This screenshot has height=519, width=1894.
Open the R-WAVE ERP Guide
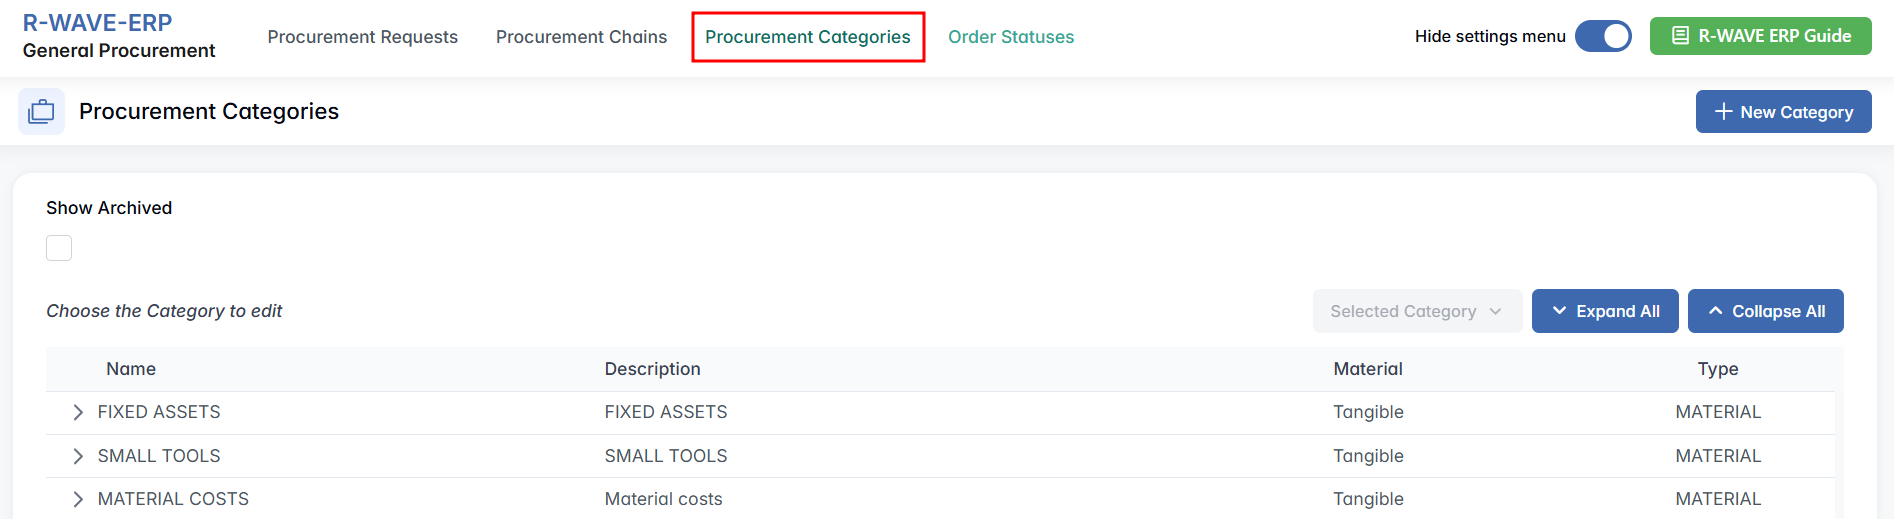tap(1760, 36)
